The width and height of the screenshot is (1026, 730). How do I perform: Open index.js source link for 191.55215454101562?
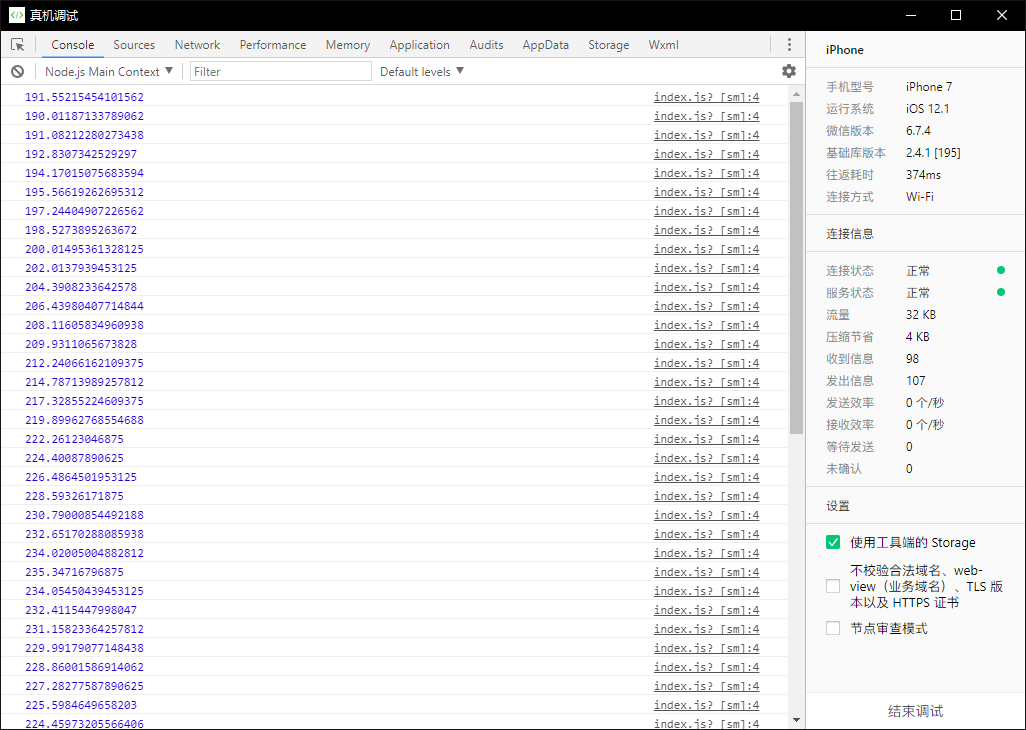point(706,98)
